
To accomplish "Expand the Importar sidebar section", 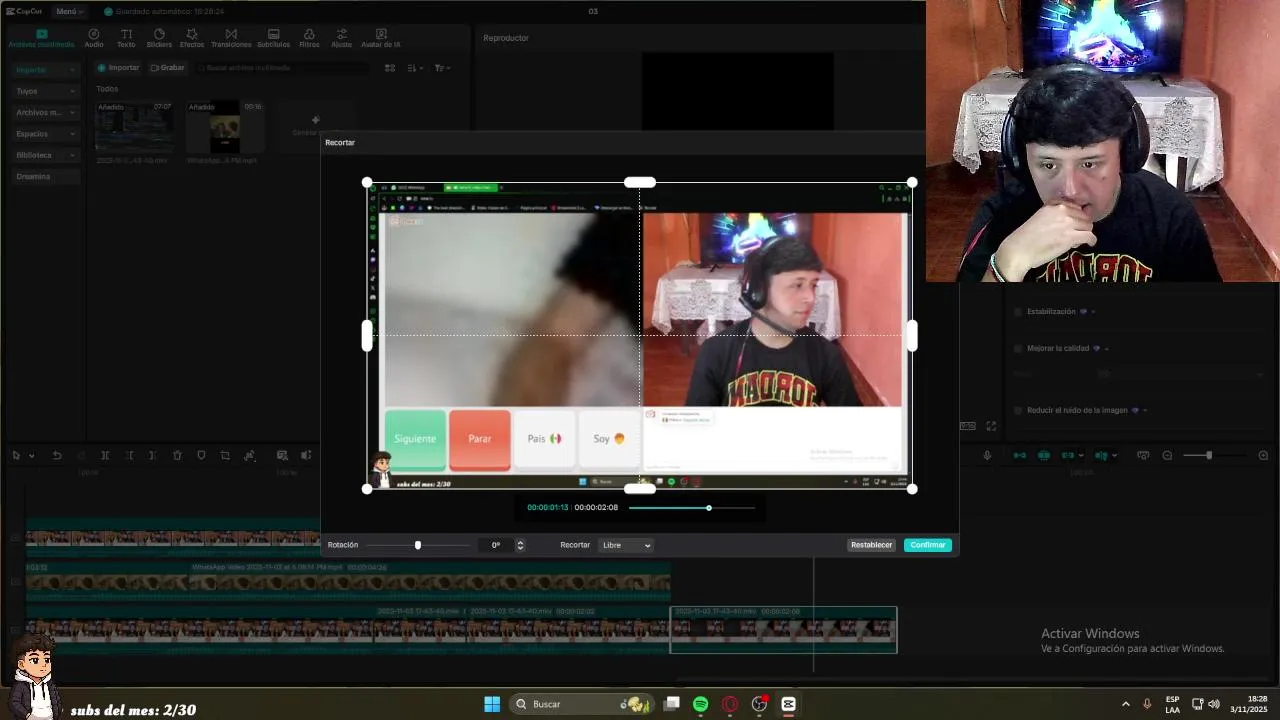I will point(46,70).
